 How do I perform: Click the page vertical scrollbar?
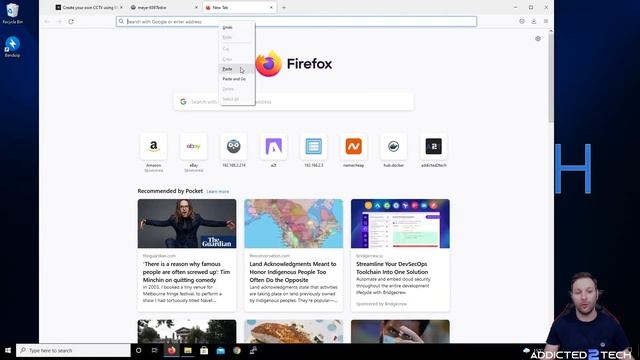(x=551, y=78)
